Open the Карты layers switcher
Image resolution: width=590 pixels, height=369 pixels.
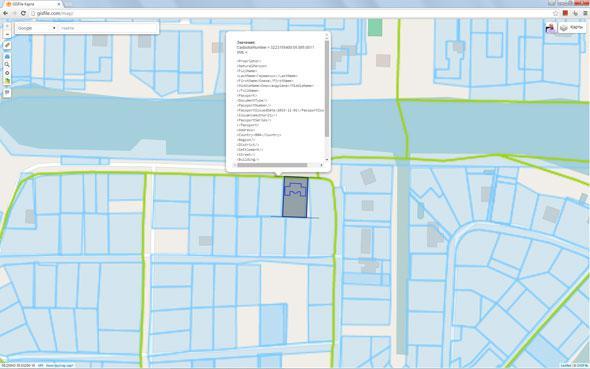point(572,27)
